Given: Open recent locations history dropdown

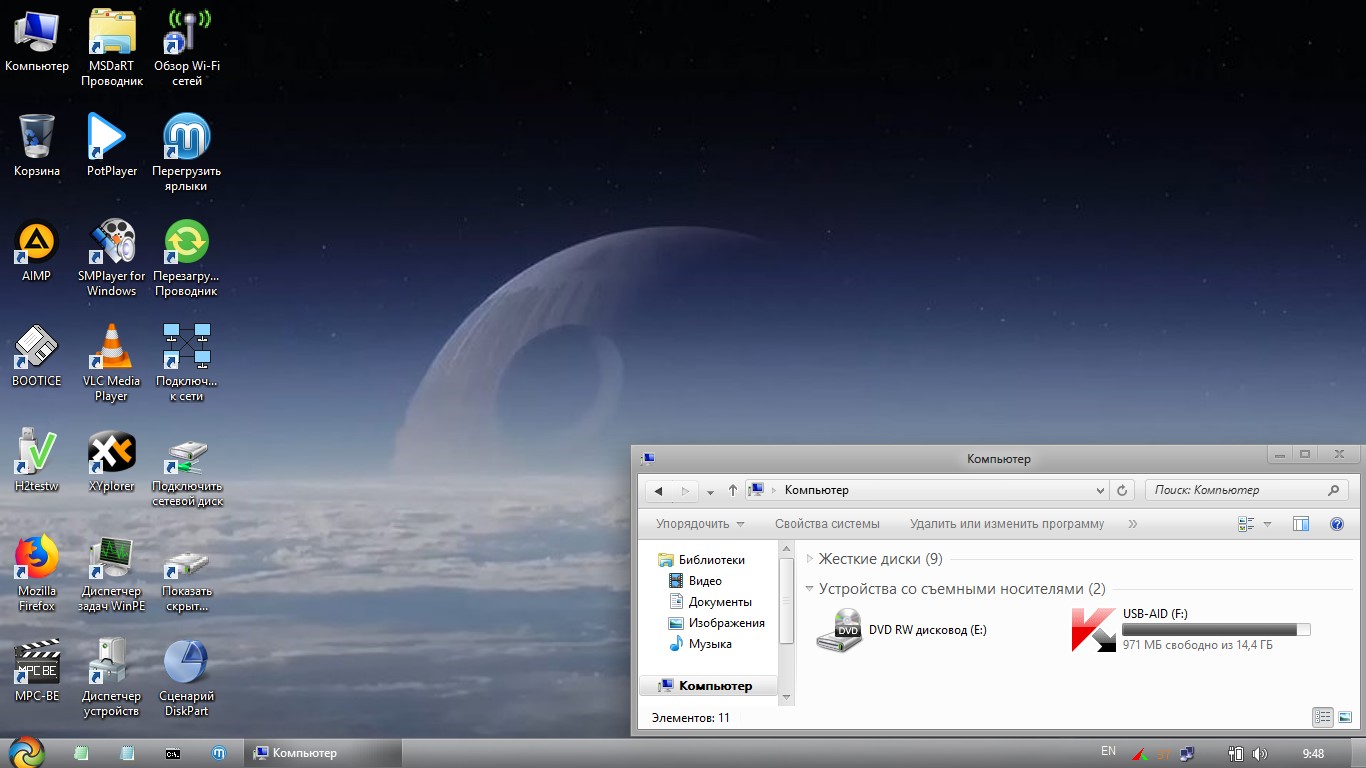Looking at the screenshot, I should click(710, 492).
